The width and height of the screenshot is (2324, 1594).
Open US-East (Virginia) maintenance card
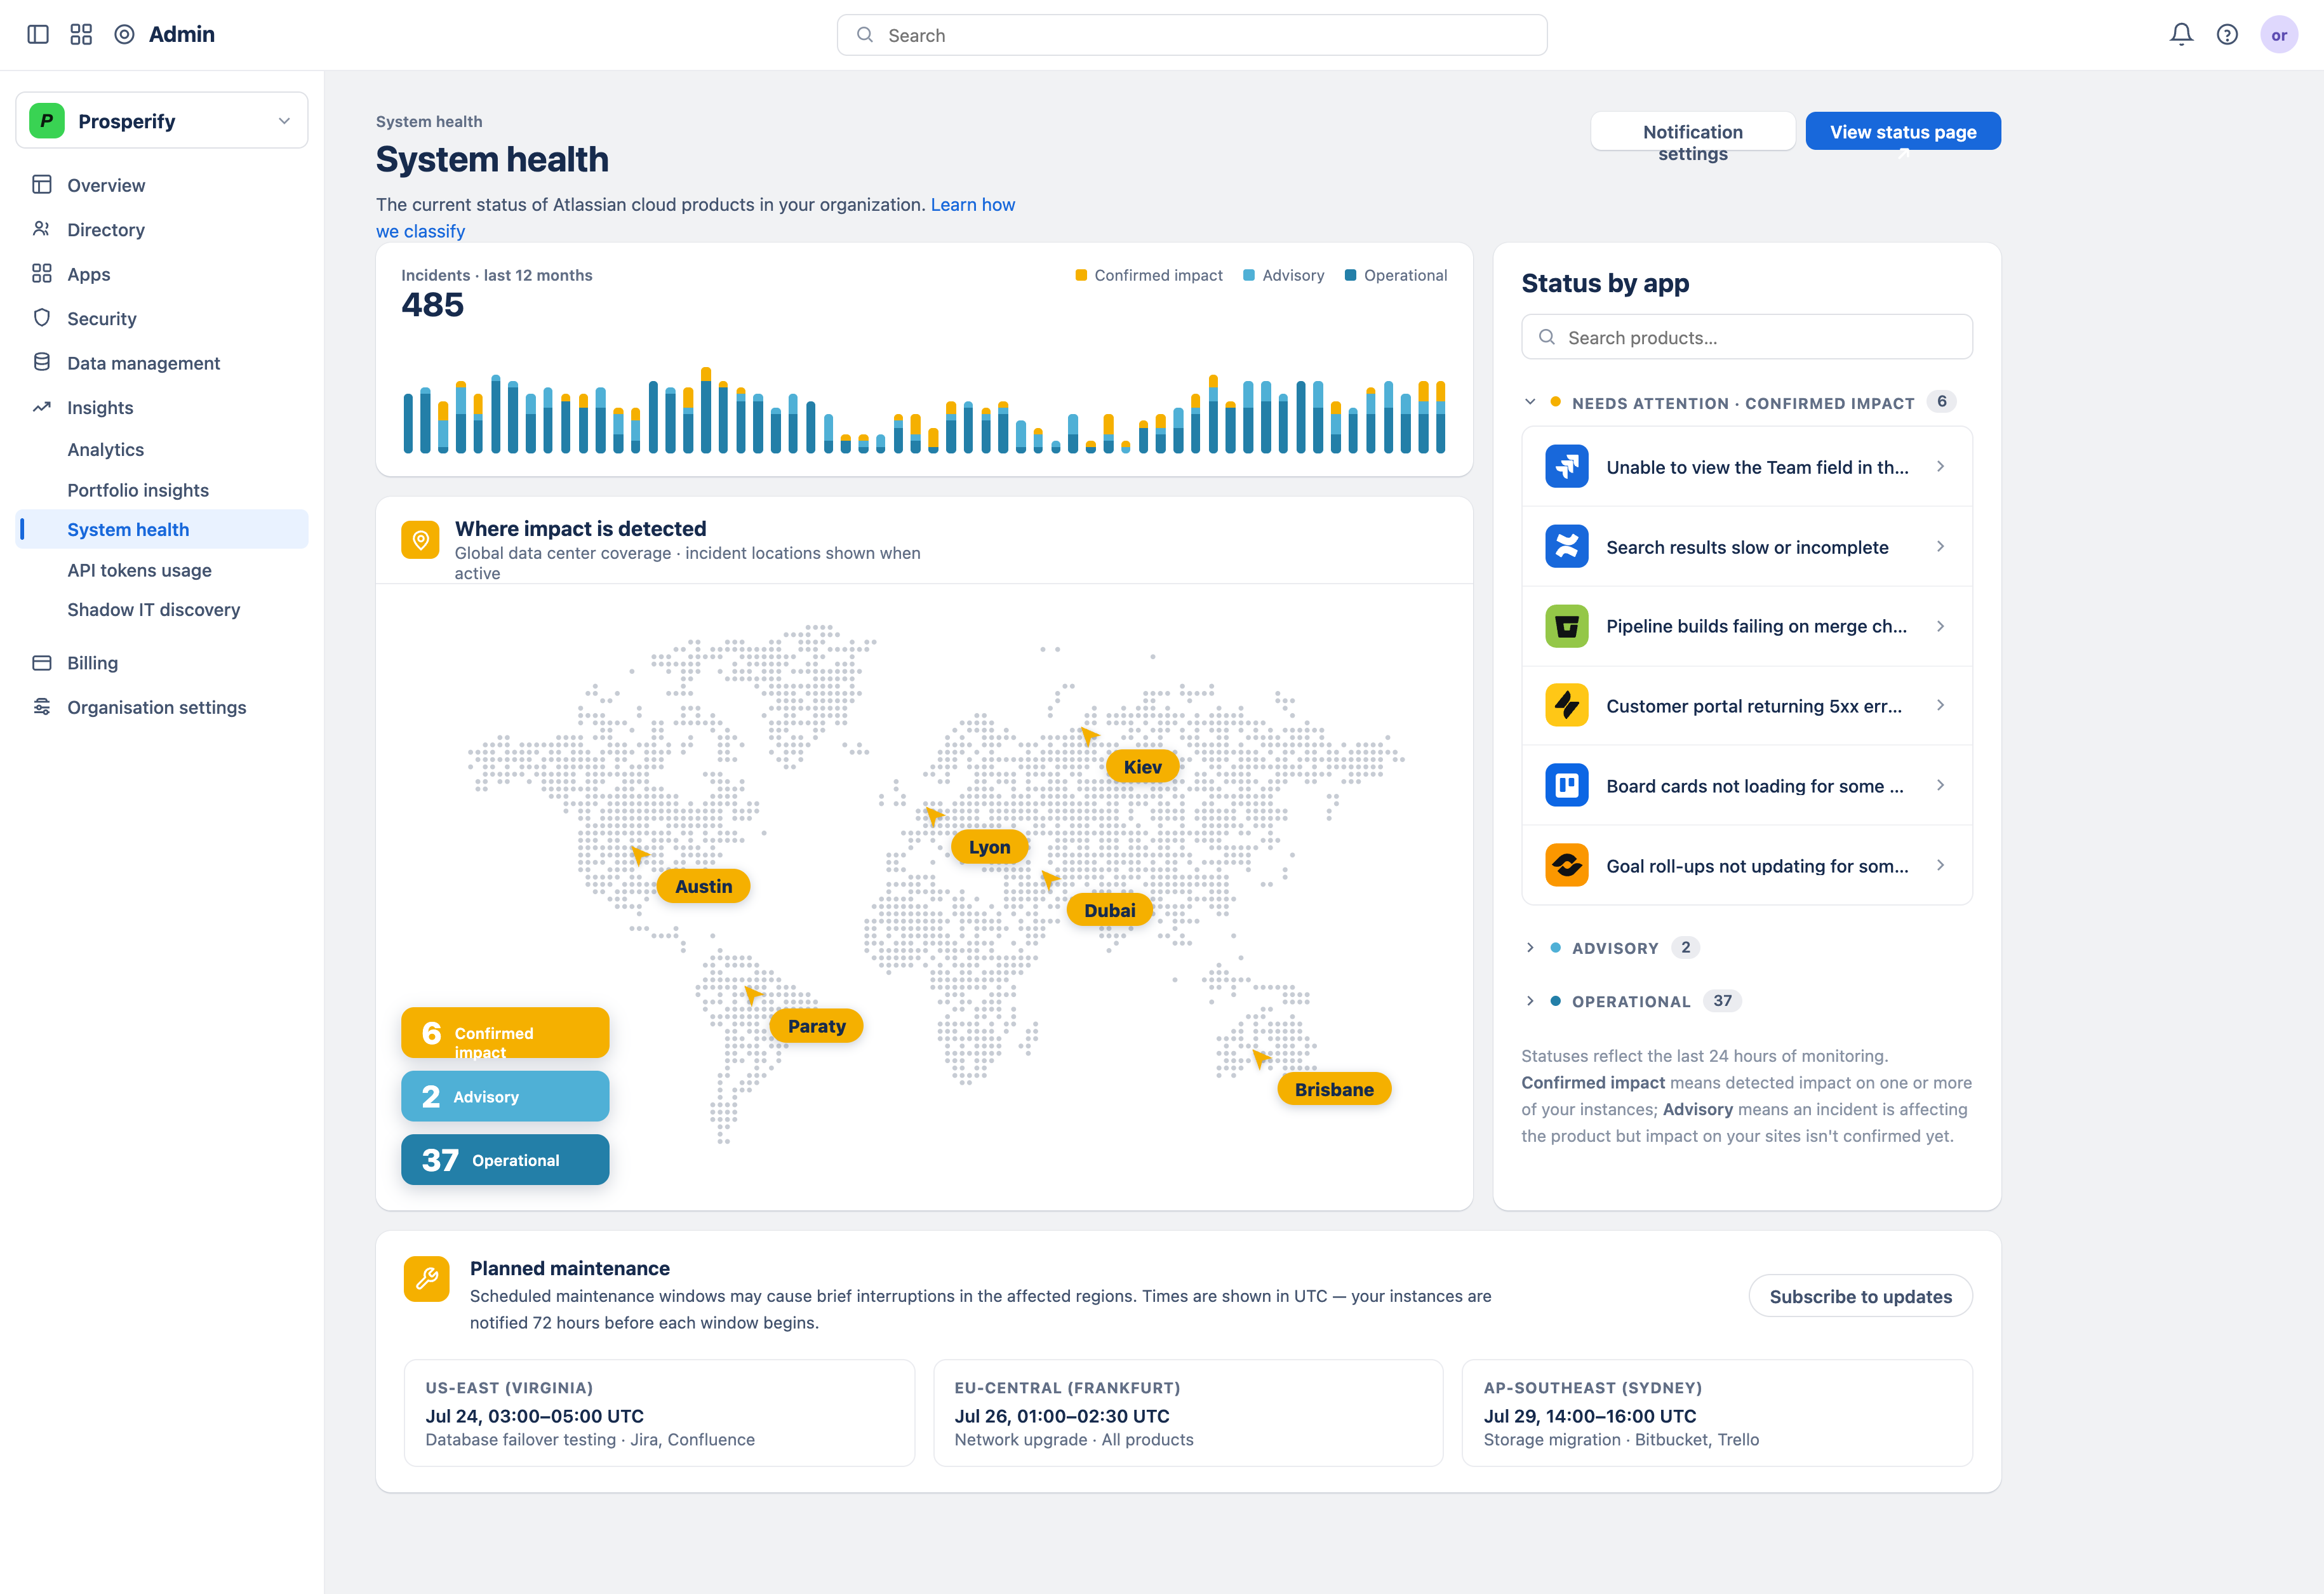click(659, 1412)
